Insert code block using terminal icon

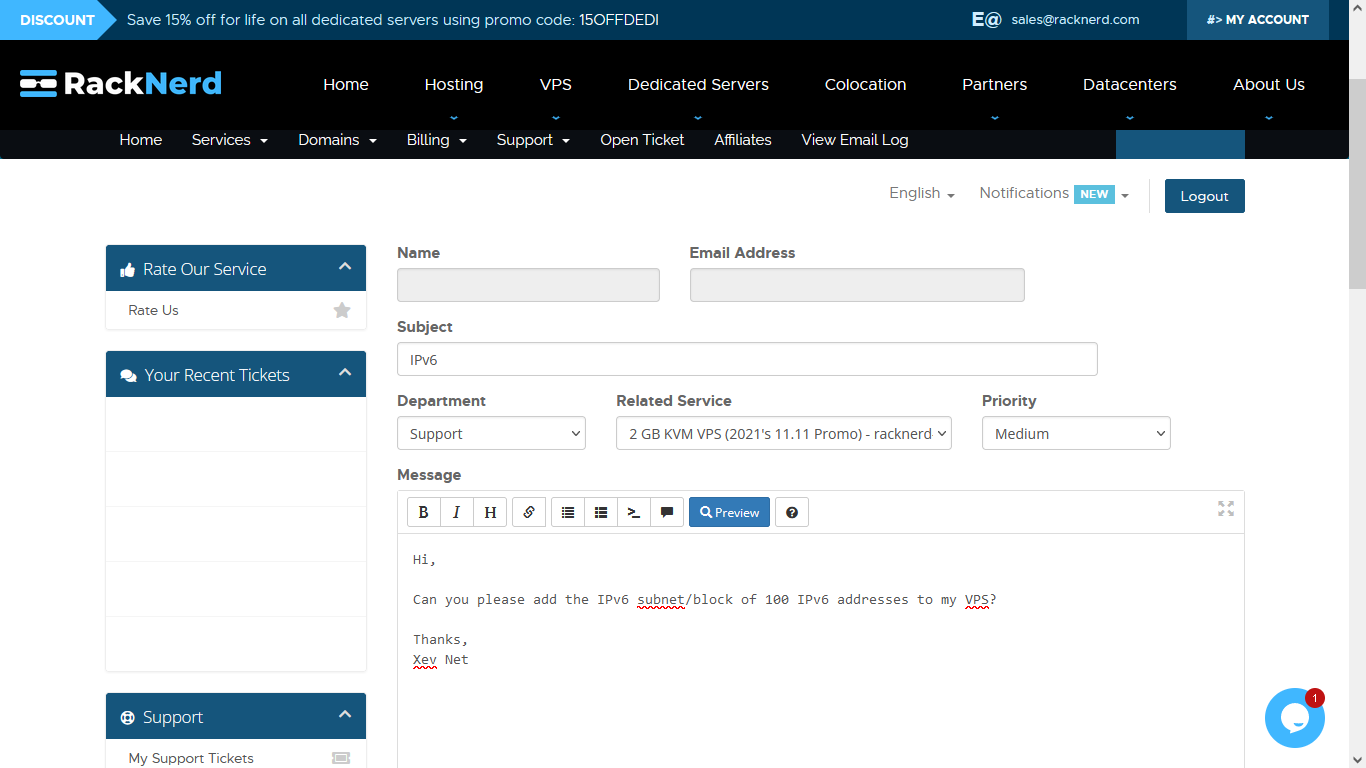(634, 512)
